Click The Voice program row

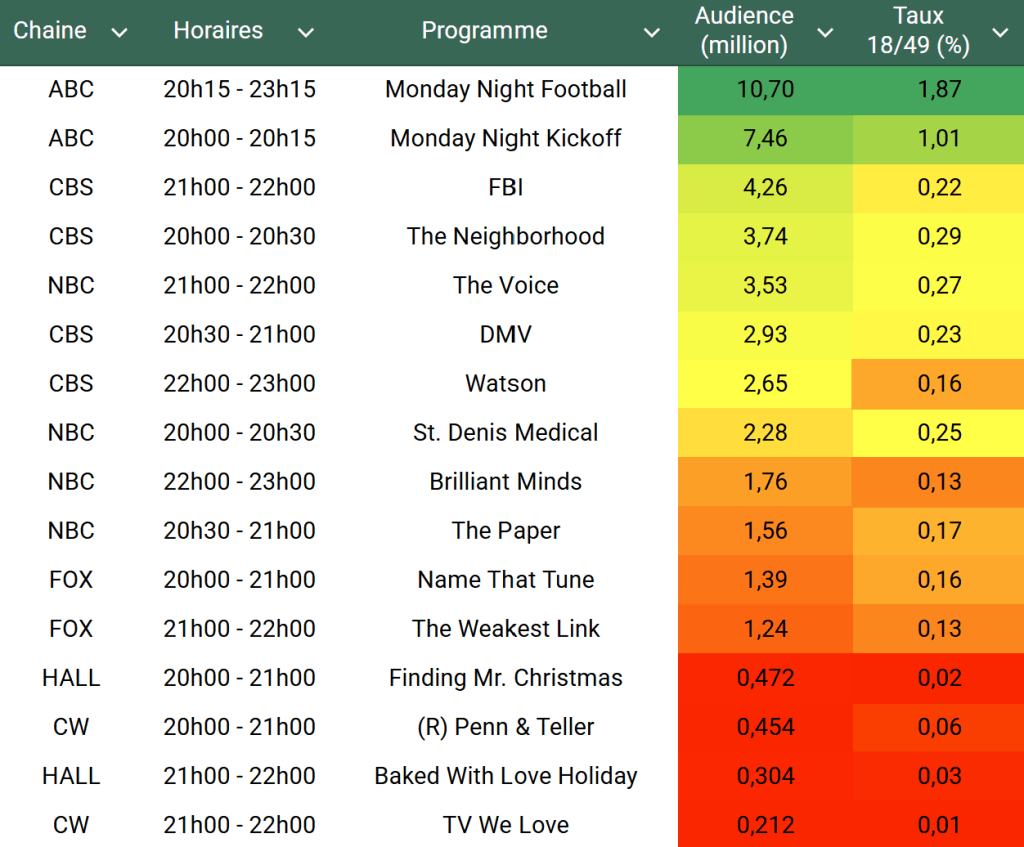click(x=505, y=285)
